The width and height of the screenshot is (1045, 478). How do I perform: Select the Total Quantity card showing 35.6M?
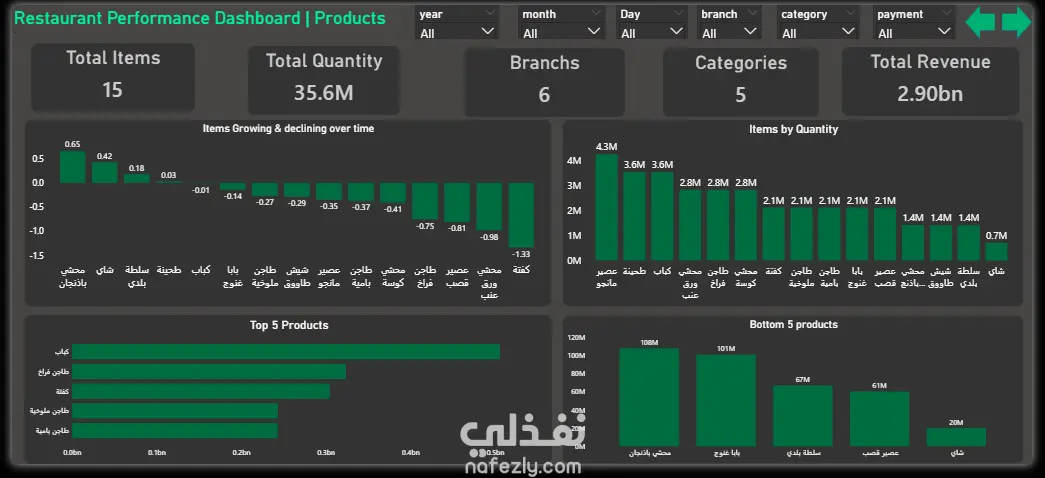click(x=324, y=81)
